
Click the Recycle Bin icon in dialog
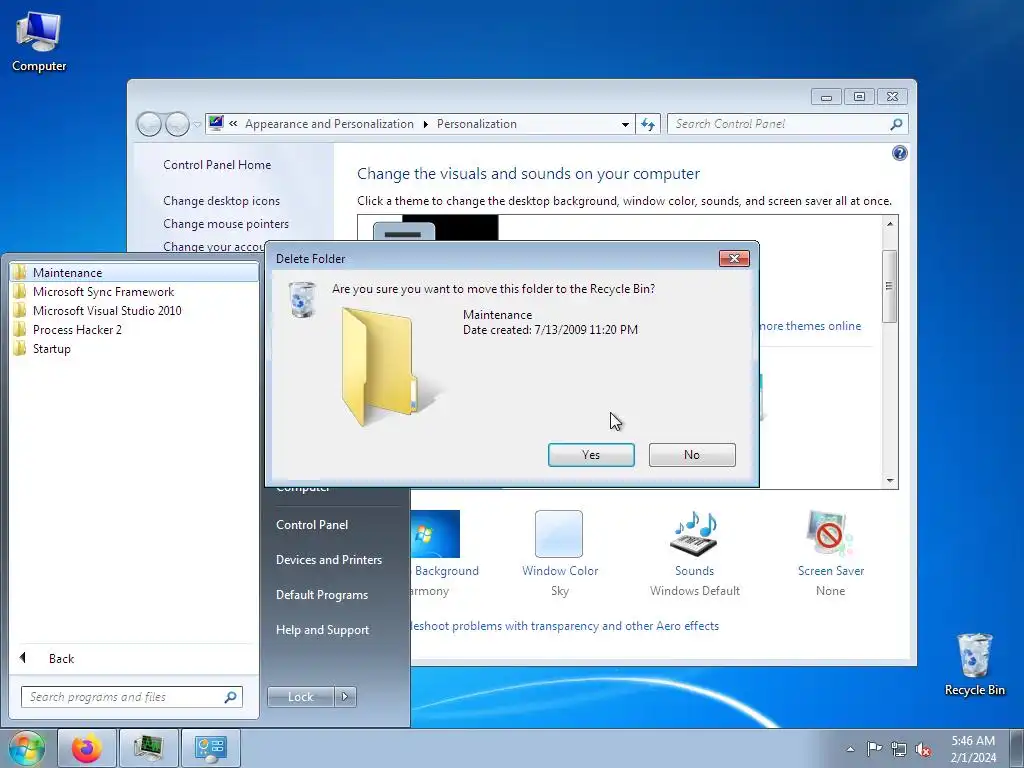(302, 300)
